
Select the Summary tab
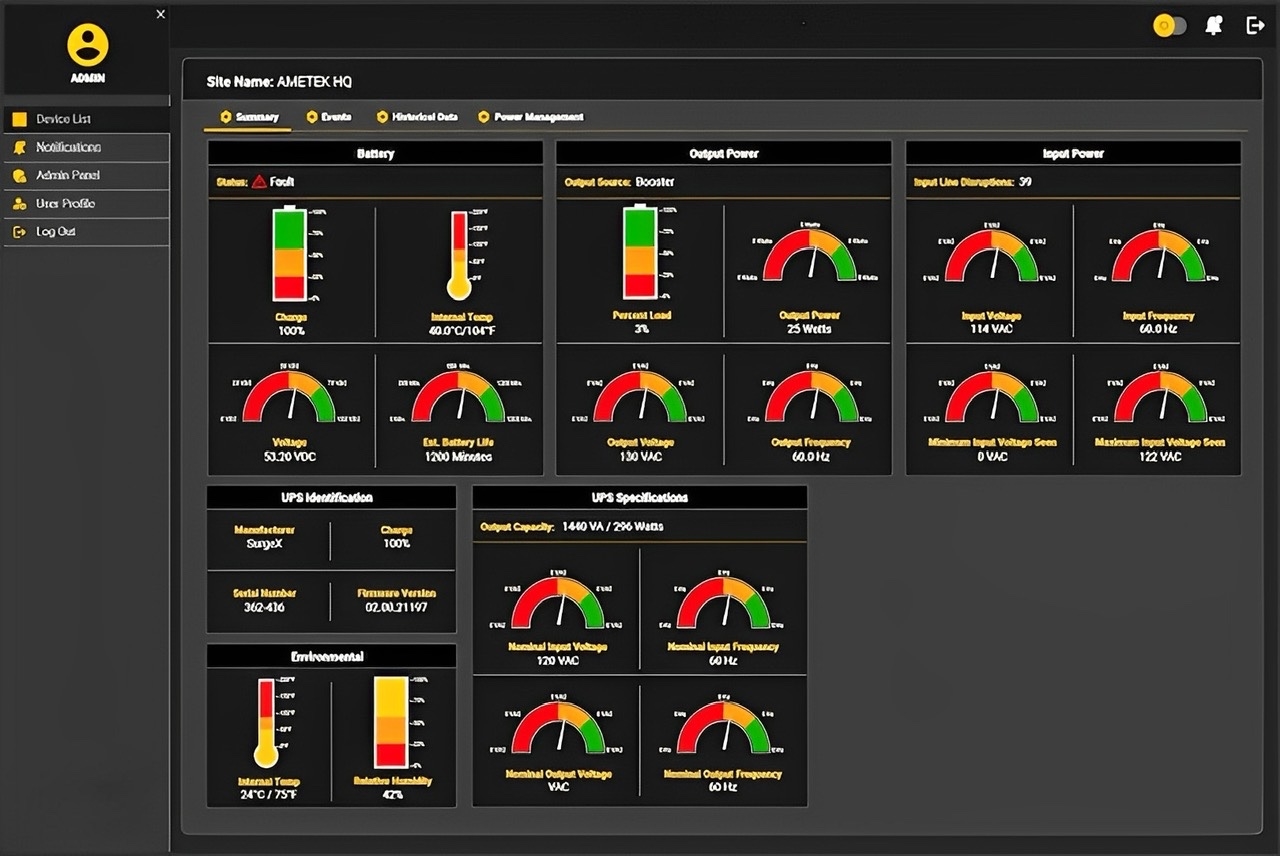tap(249, 117)
